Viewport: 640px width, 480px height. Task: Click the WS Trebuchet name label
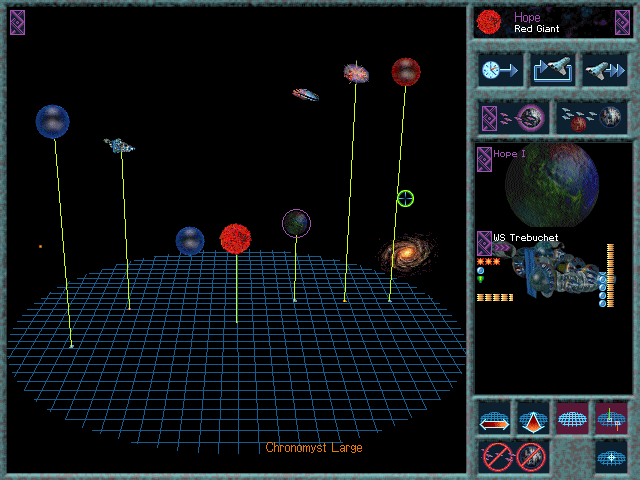(x=526, y=238)
